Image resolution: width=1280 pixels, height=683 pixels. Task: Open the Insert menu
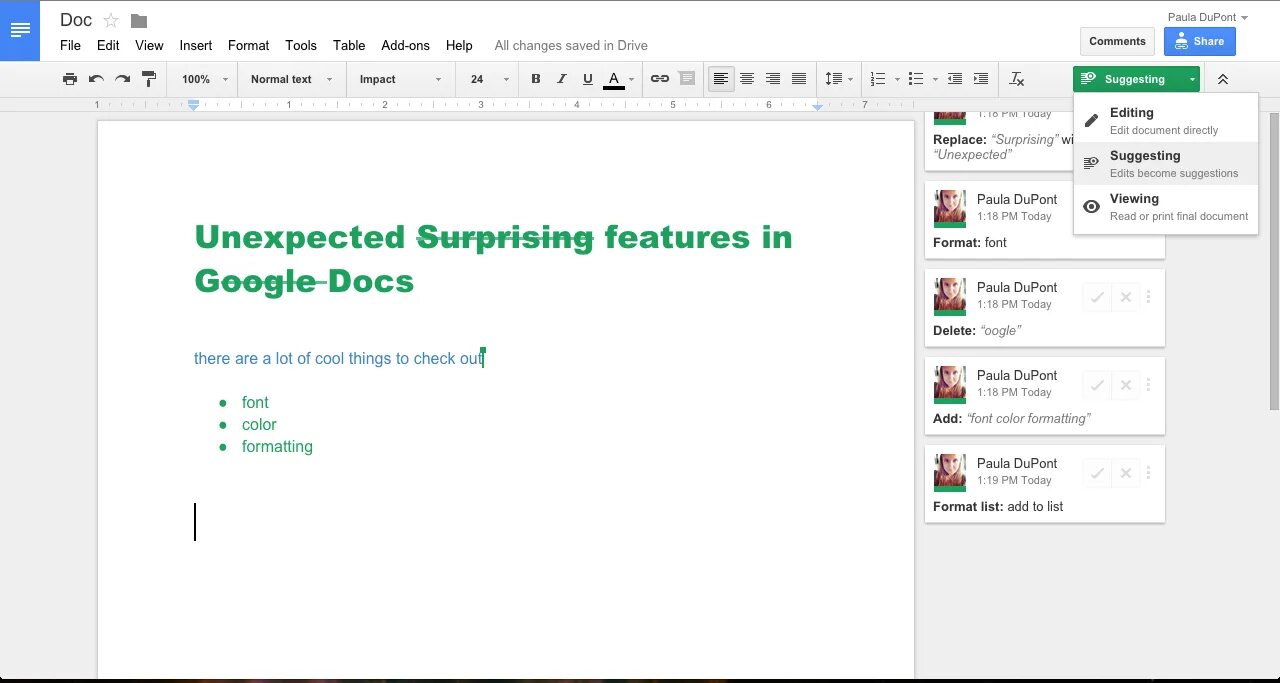[196, 45]
